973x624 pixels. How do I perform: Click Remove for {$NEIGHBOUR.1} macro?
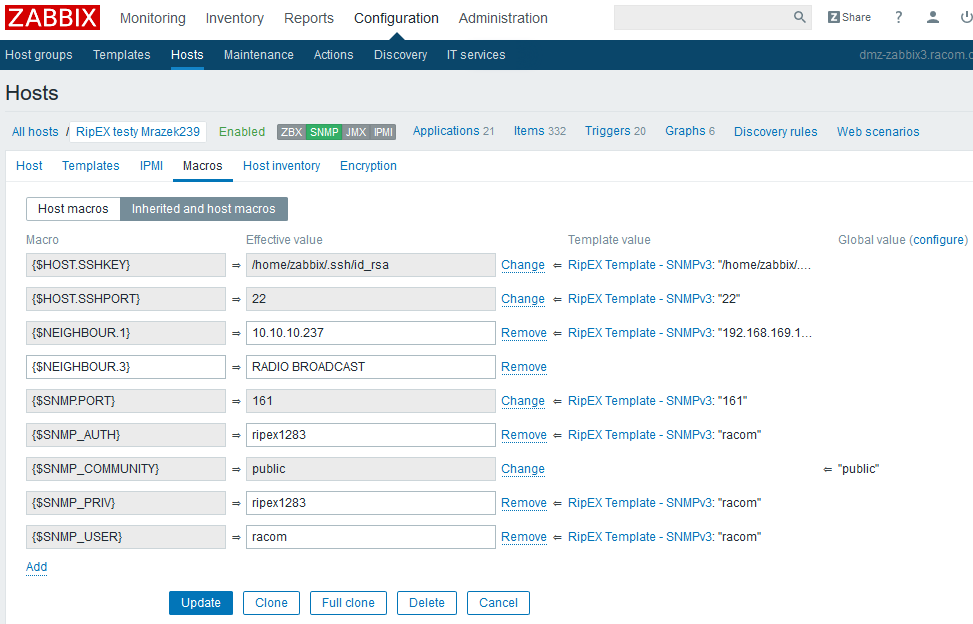point(524,333)
